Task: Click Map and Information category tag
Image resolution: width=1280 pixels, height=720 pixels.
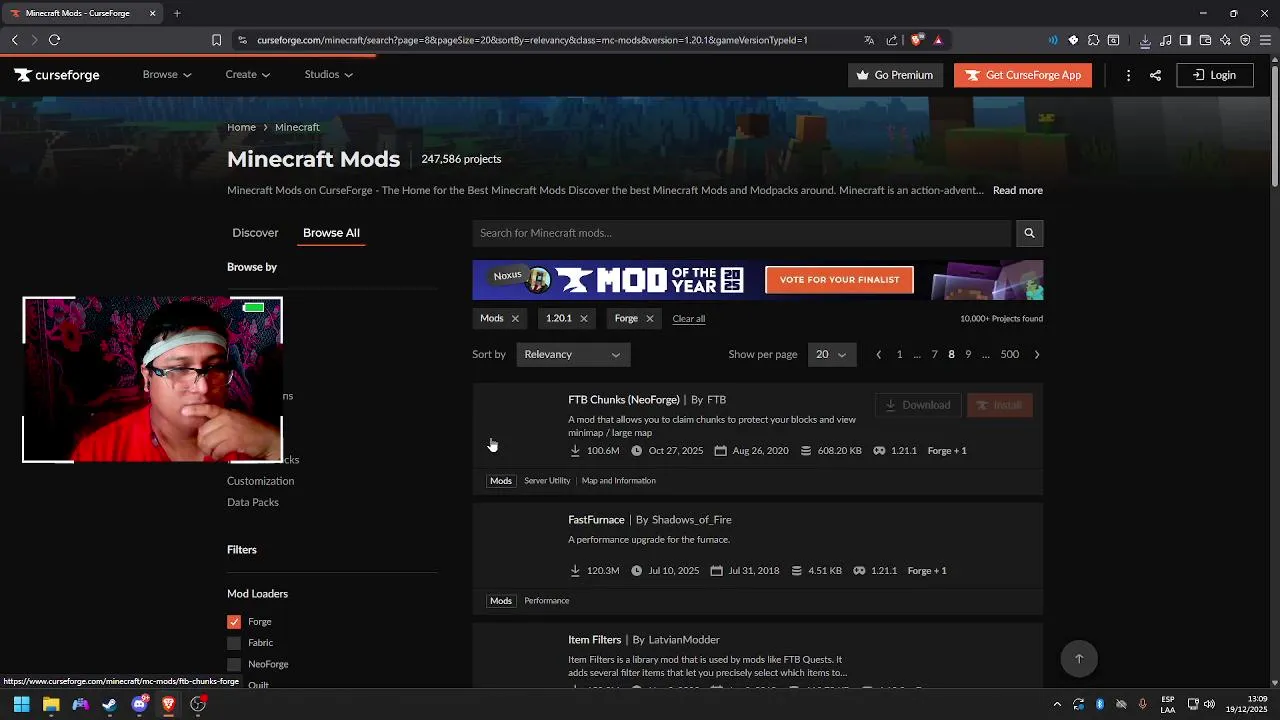Action: [618, 481]
